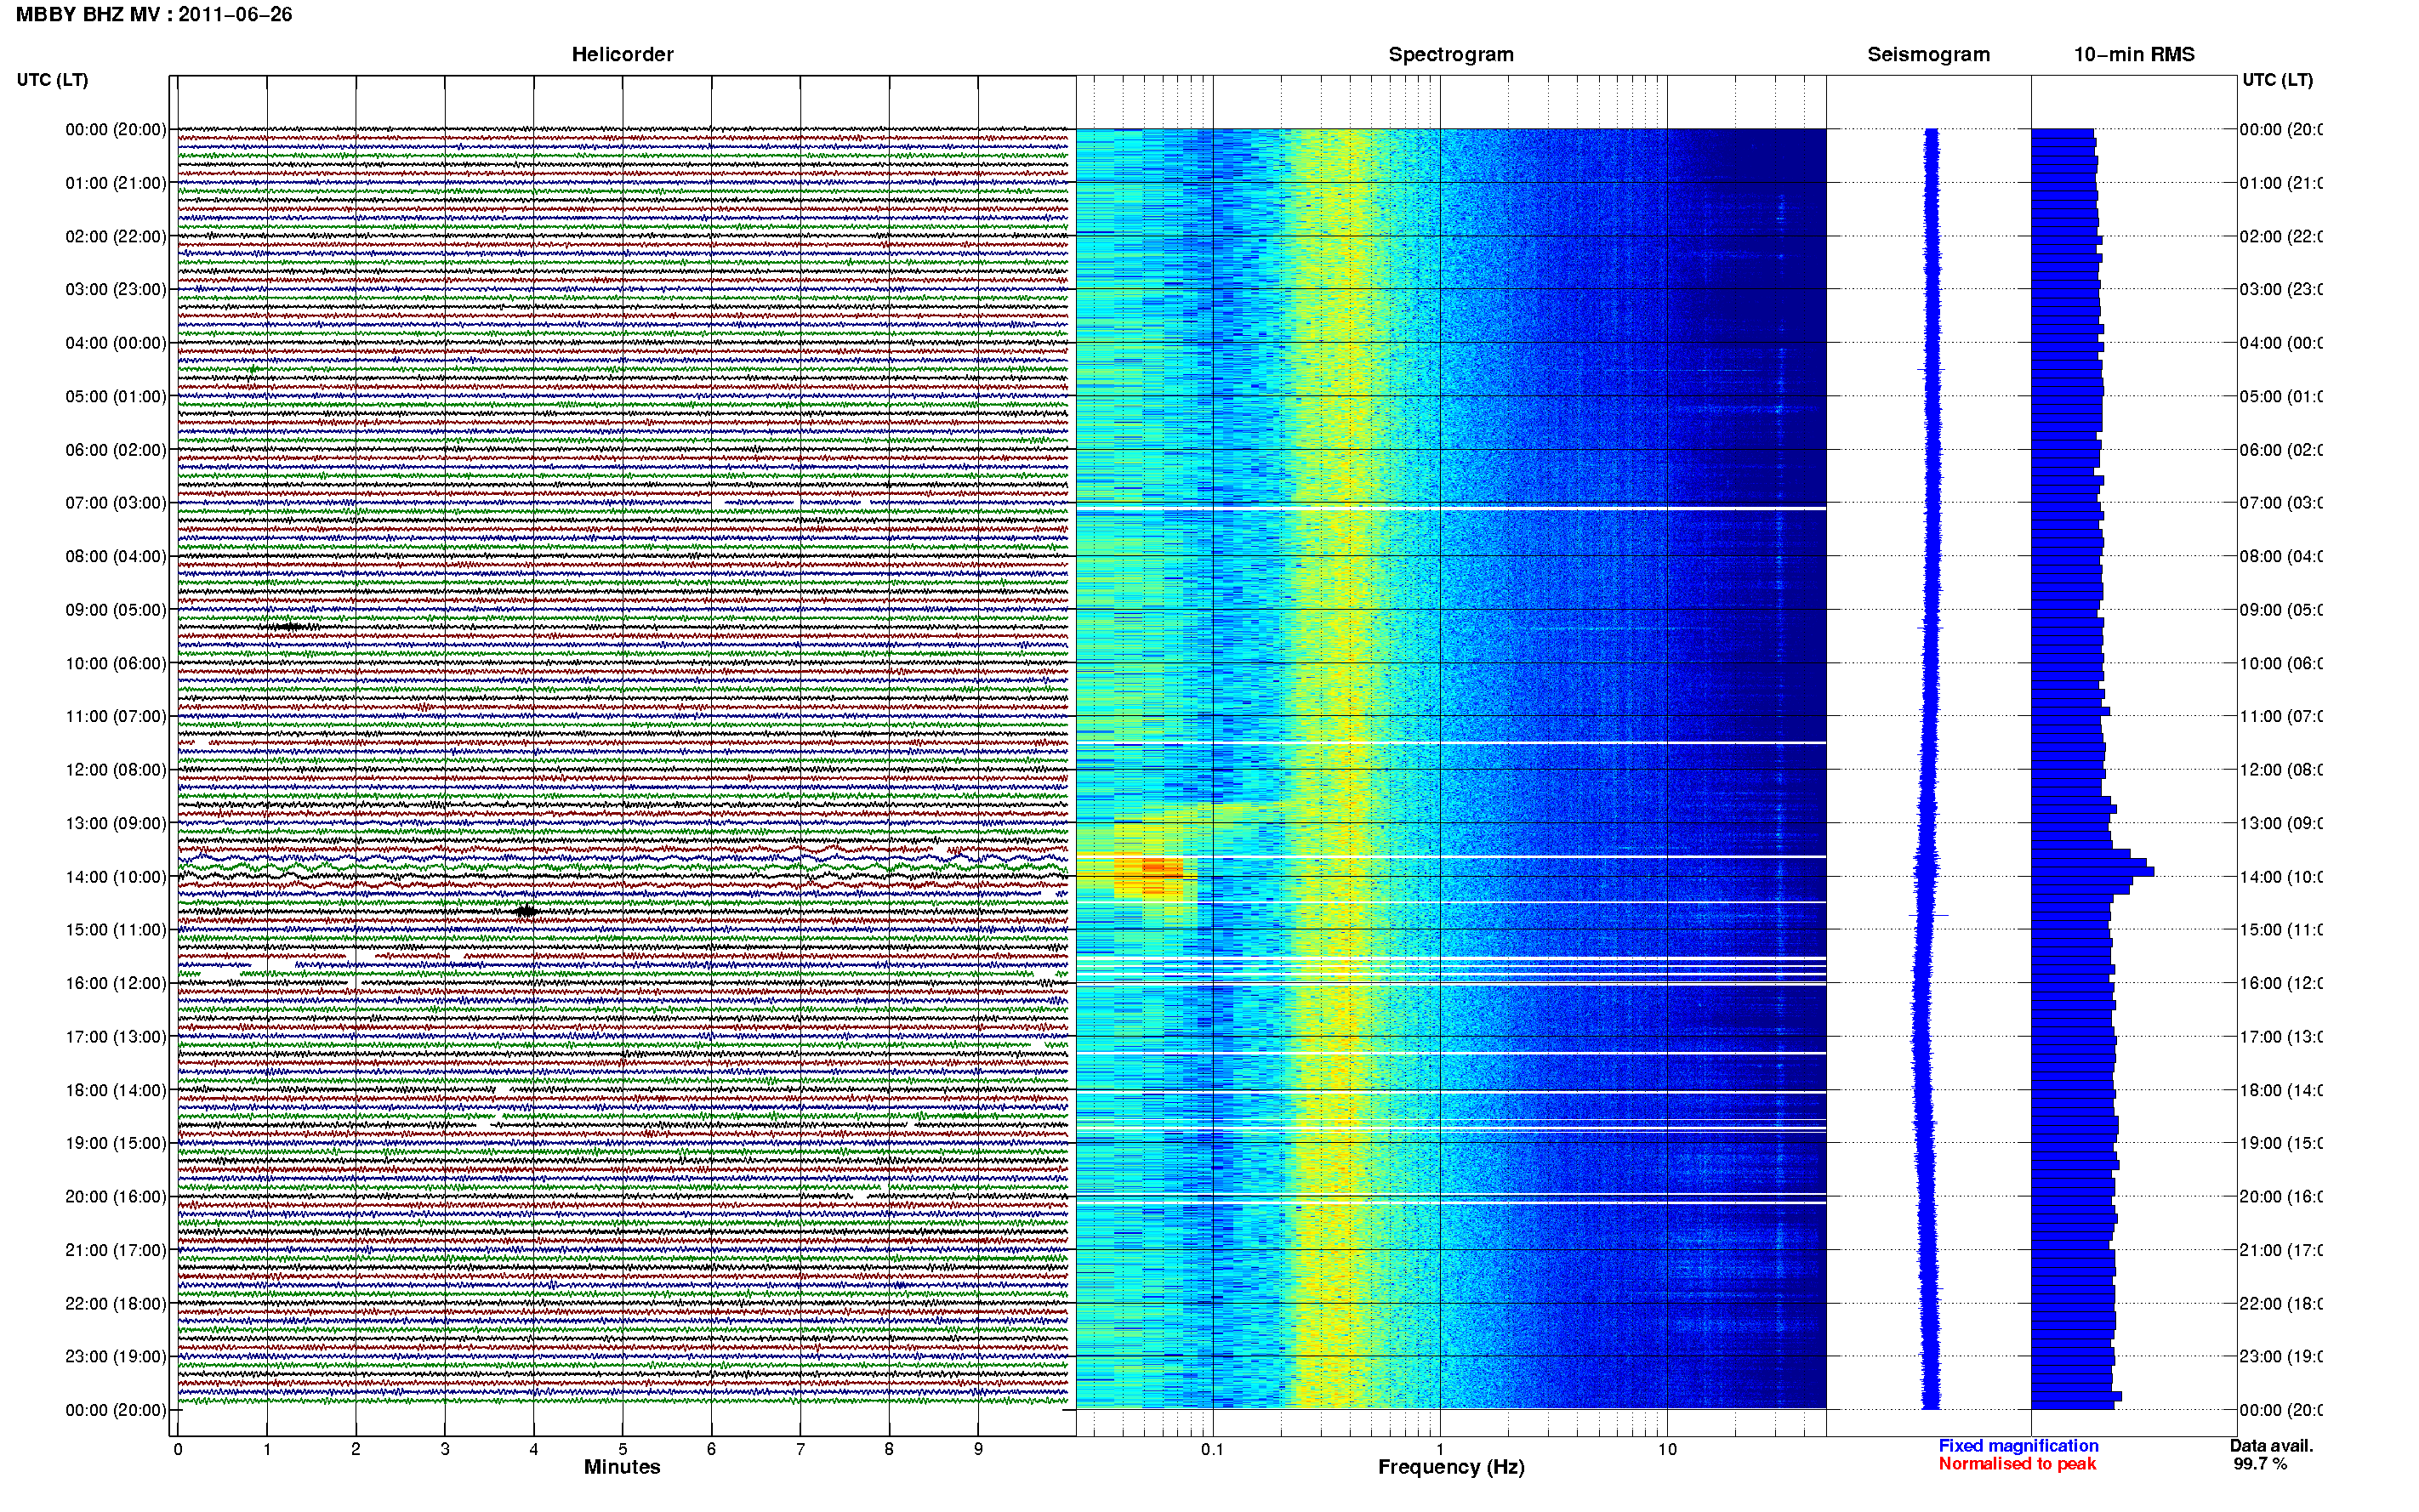This screenshot has height=1512, width=2419.
Task: Click the Normalised to peak legend text
Action: [x=2017, y=1464]
